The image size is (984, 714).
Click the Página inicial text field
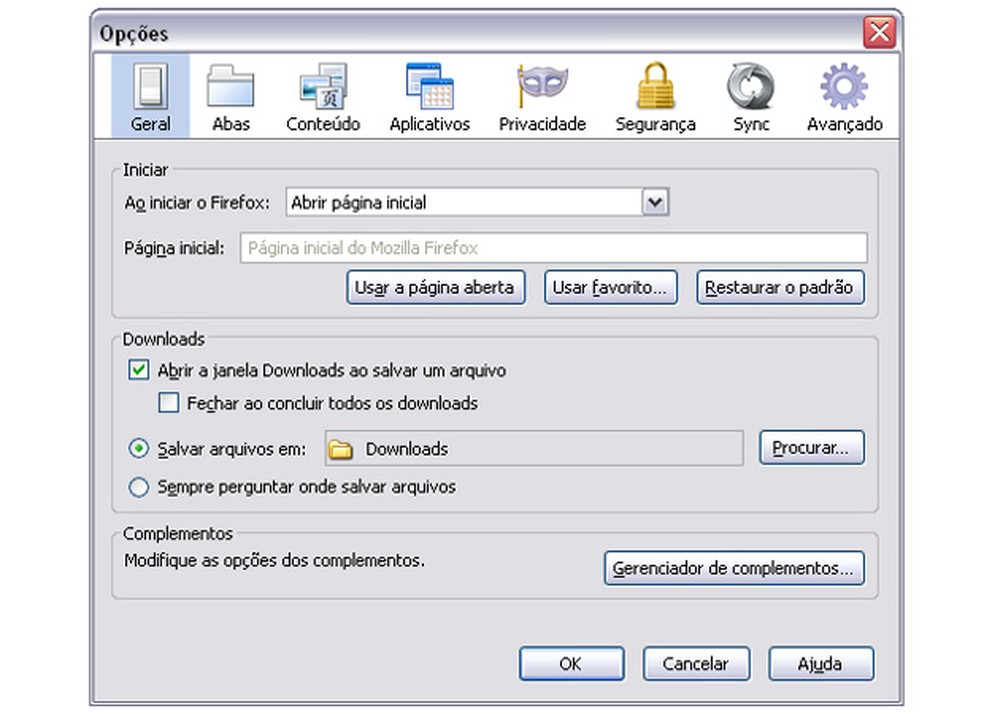(x=554, y=248)
